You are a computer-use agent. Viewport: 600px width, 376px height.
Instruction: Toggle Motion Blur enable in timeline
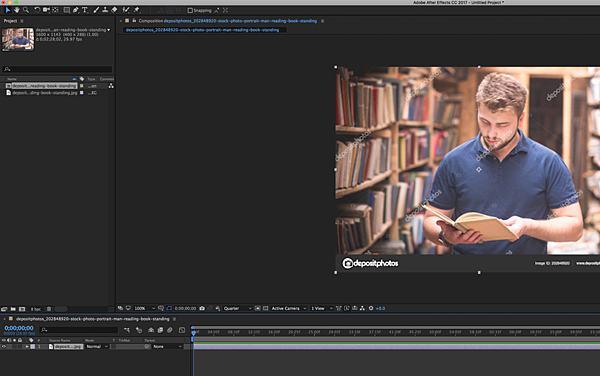tap(170, 330)
